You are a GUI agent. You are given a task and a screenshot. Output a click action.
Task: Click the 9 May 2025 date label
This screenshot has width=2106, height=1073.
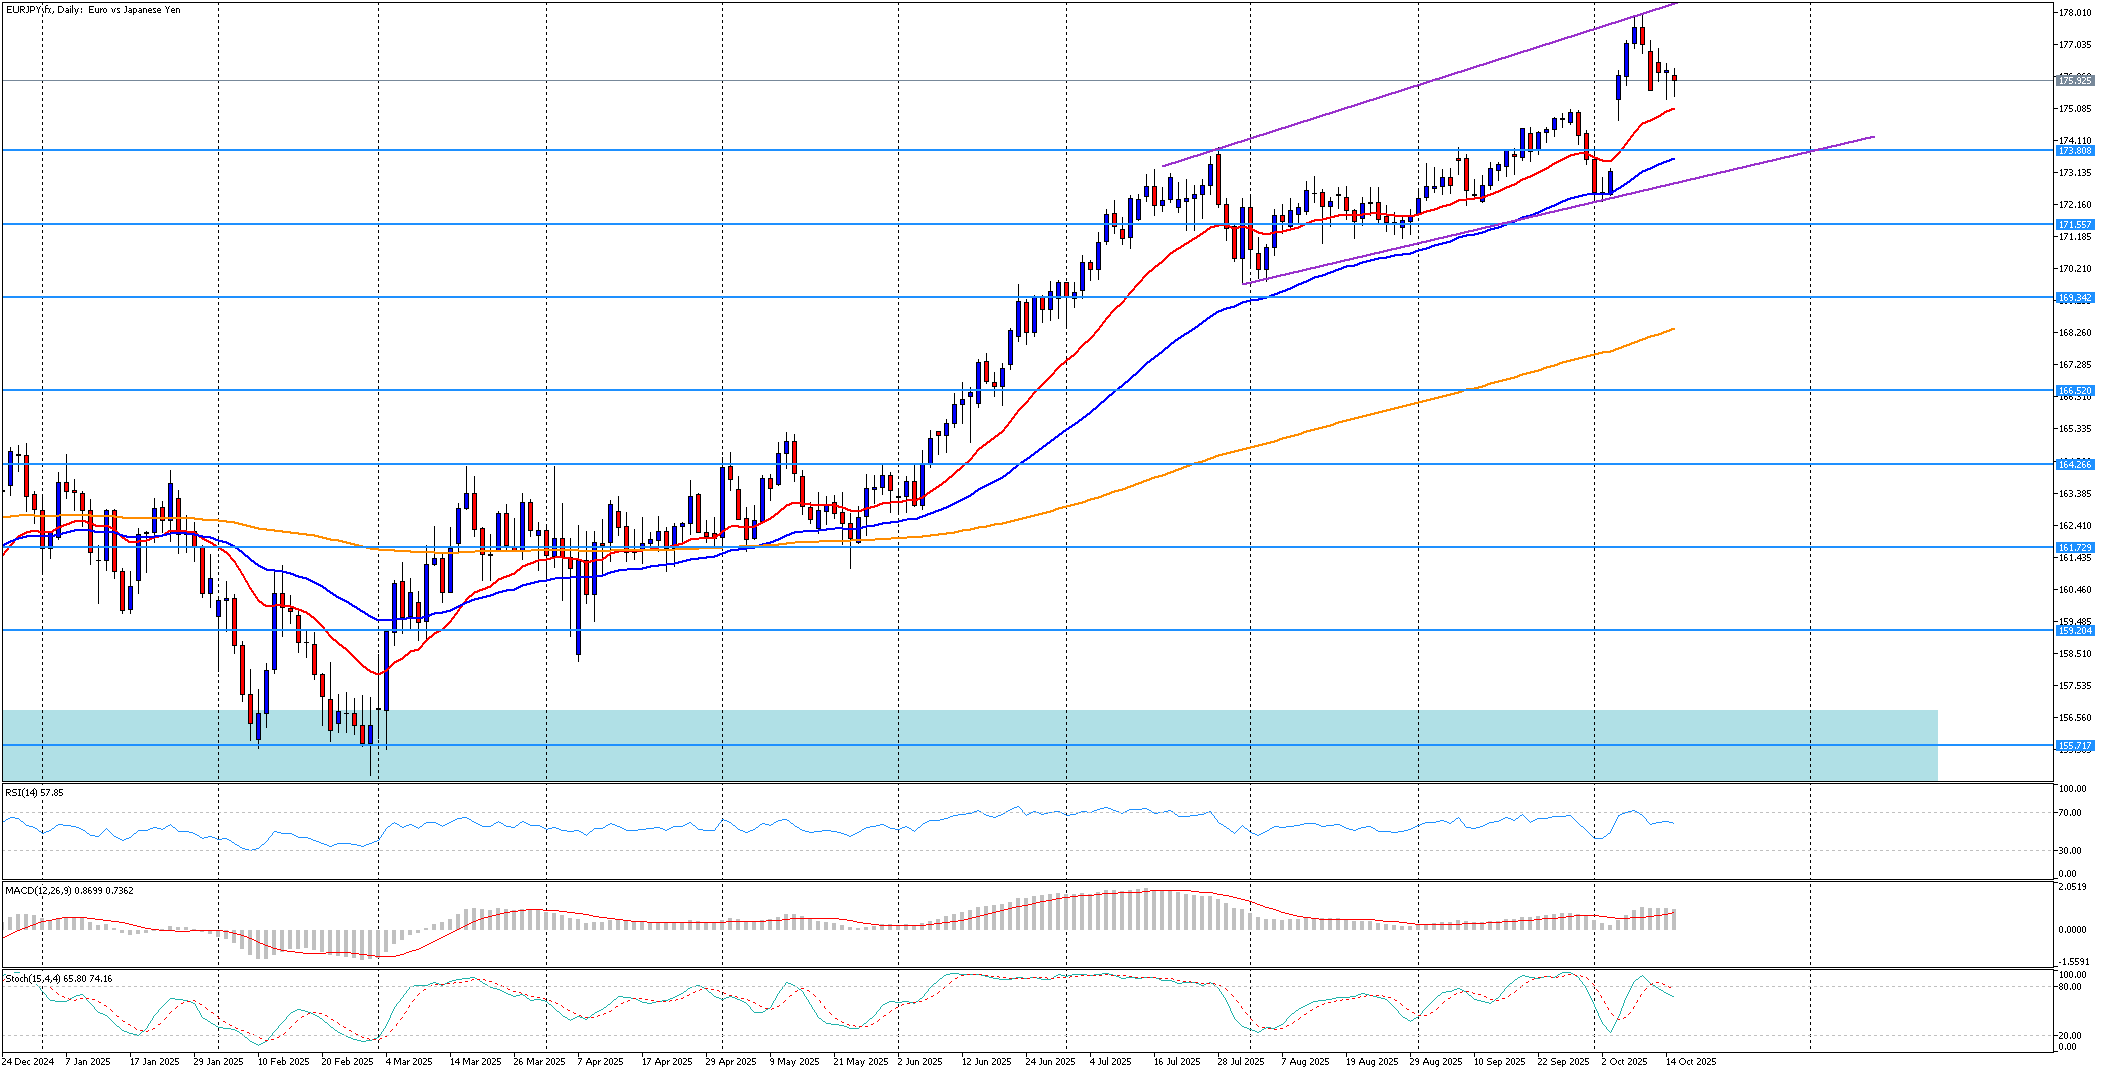pyautogui.click(x=795, y=1062)
